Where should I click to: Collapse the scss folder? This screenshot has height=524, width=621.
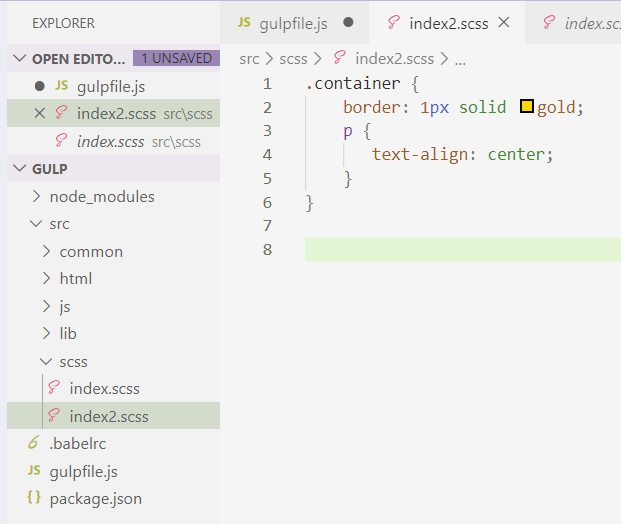(46, 361)
